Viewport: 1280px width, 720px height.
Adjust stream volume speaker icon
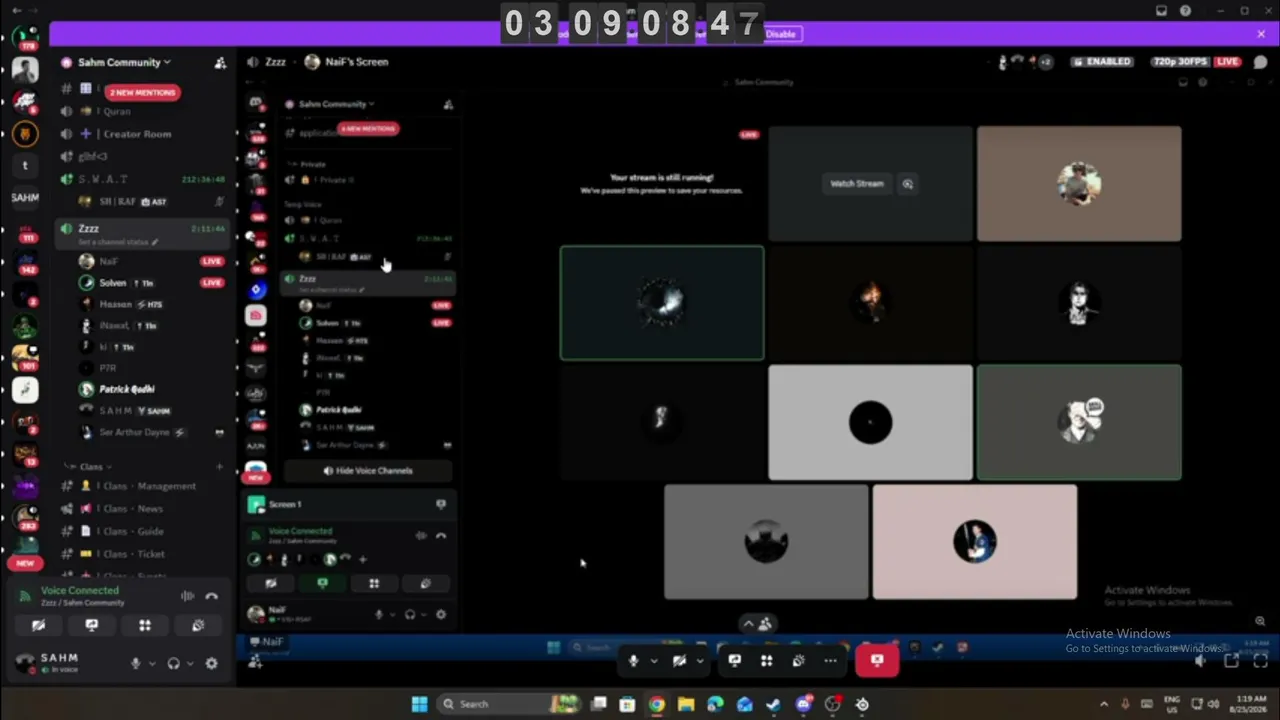tap(1201, 660)
